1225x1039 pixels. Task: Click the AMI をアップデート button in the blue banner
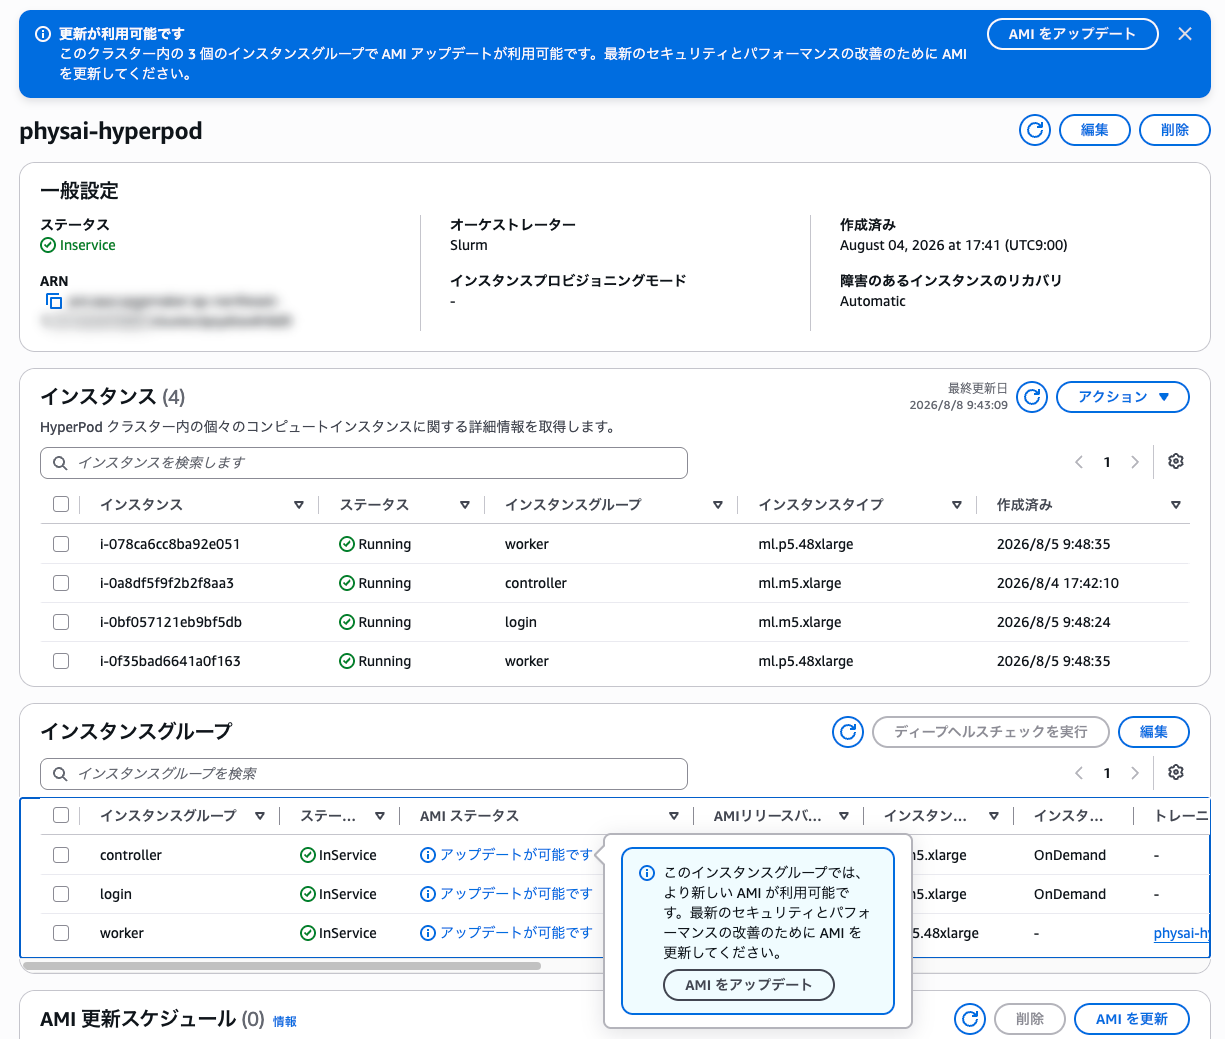(x=1072, y=34)
